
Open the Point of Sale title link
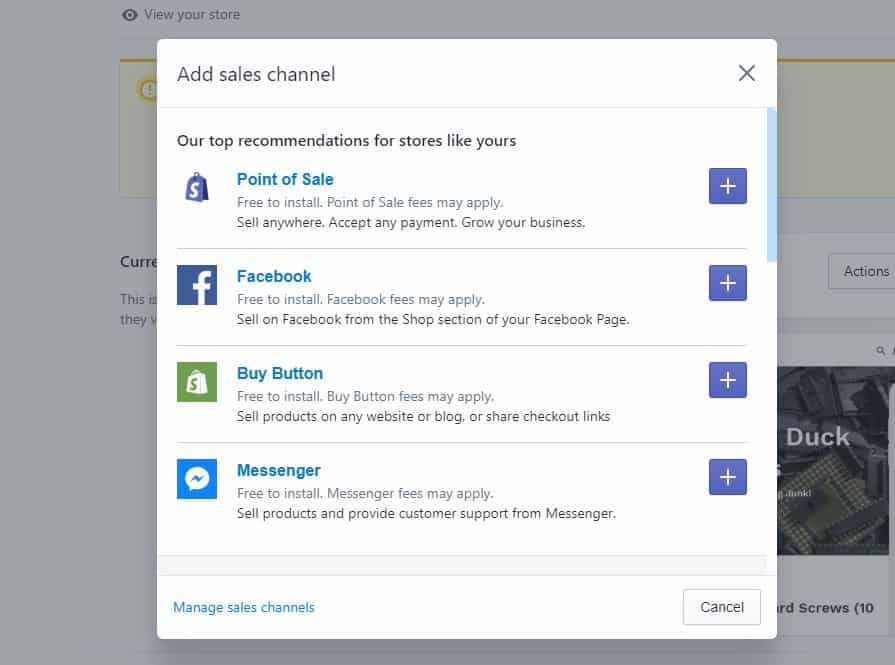coord(285,179)
